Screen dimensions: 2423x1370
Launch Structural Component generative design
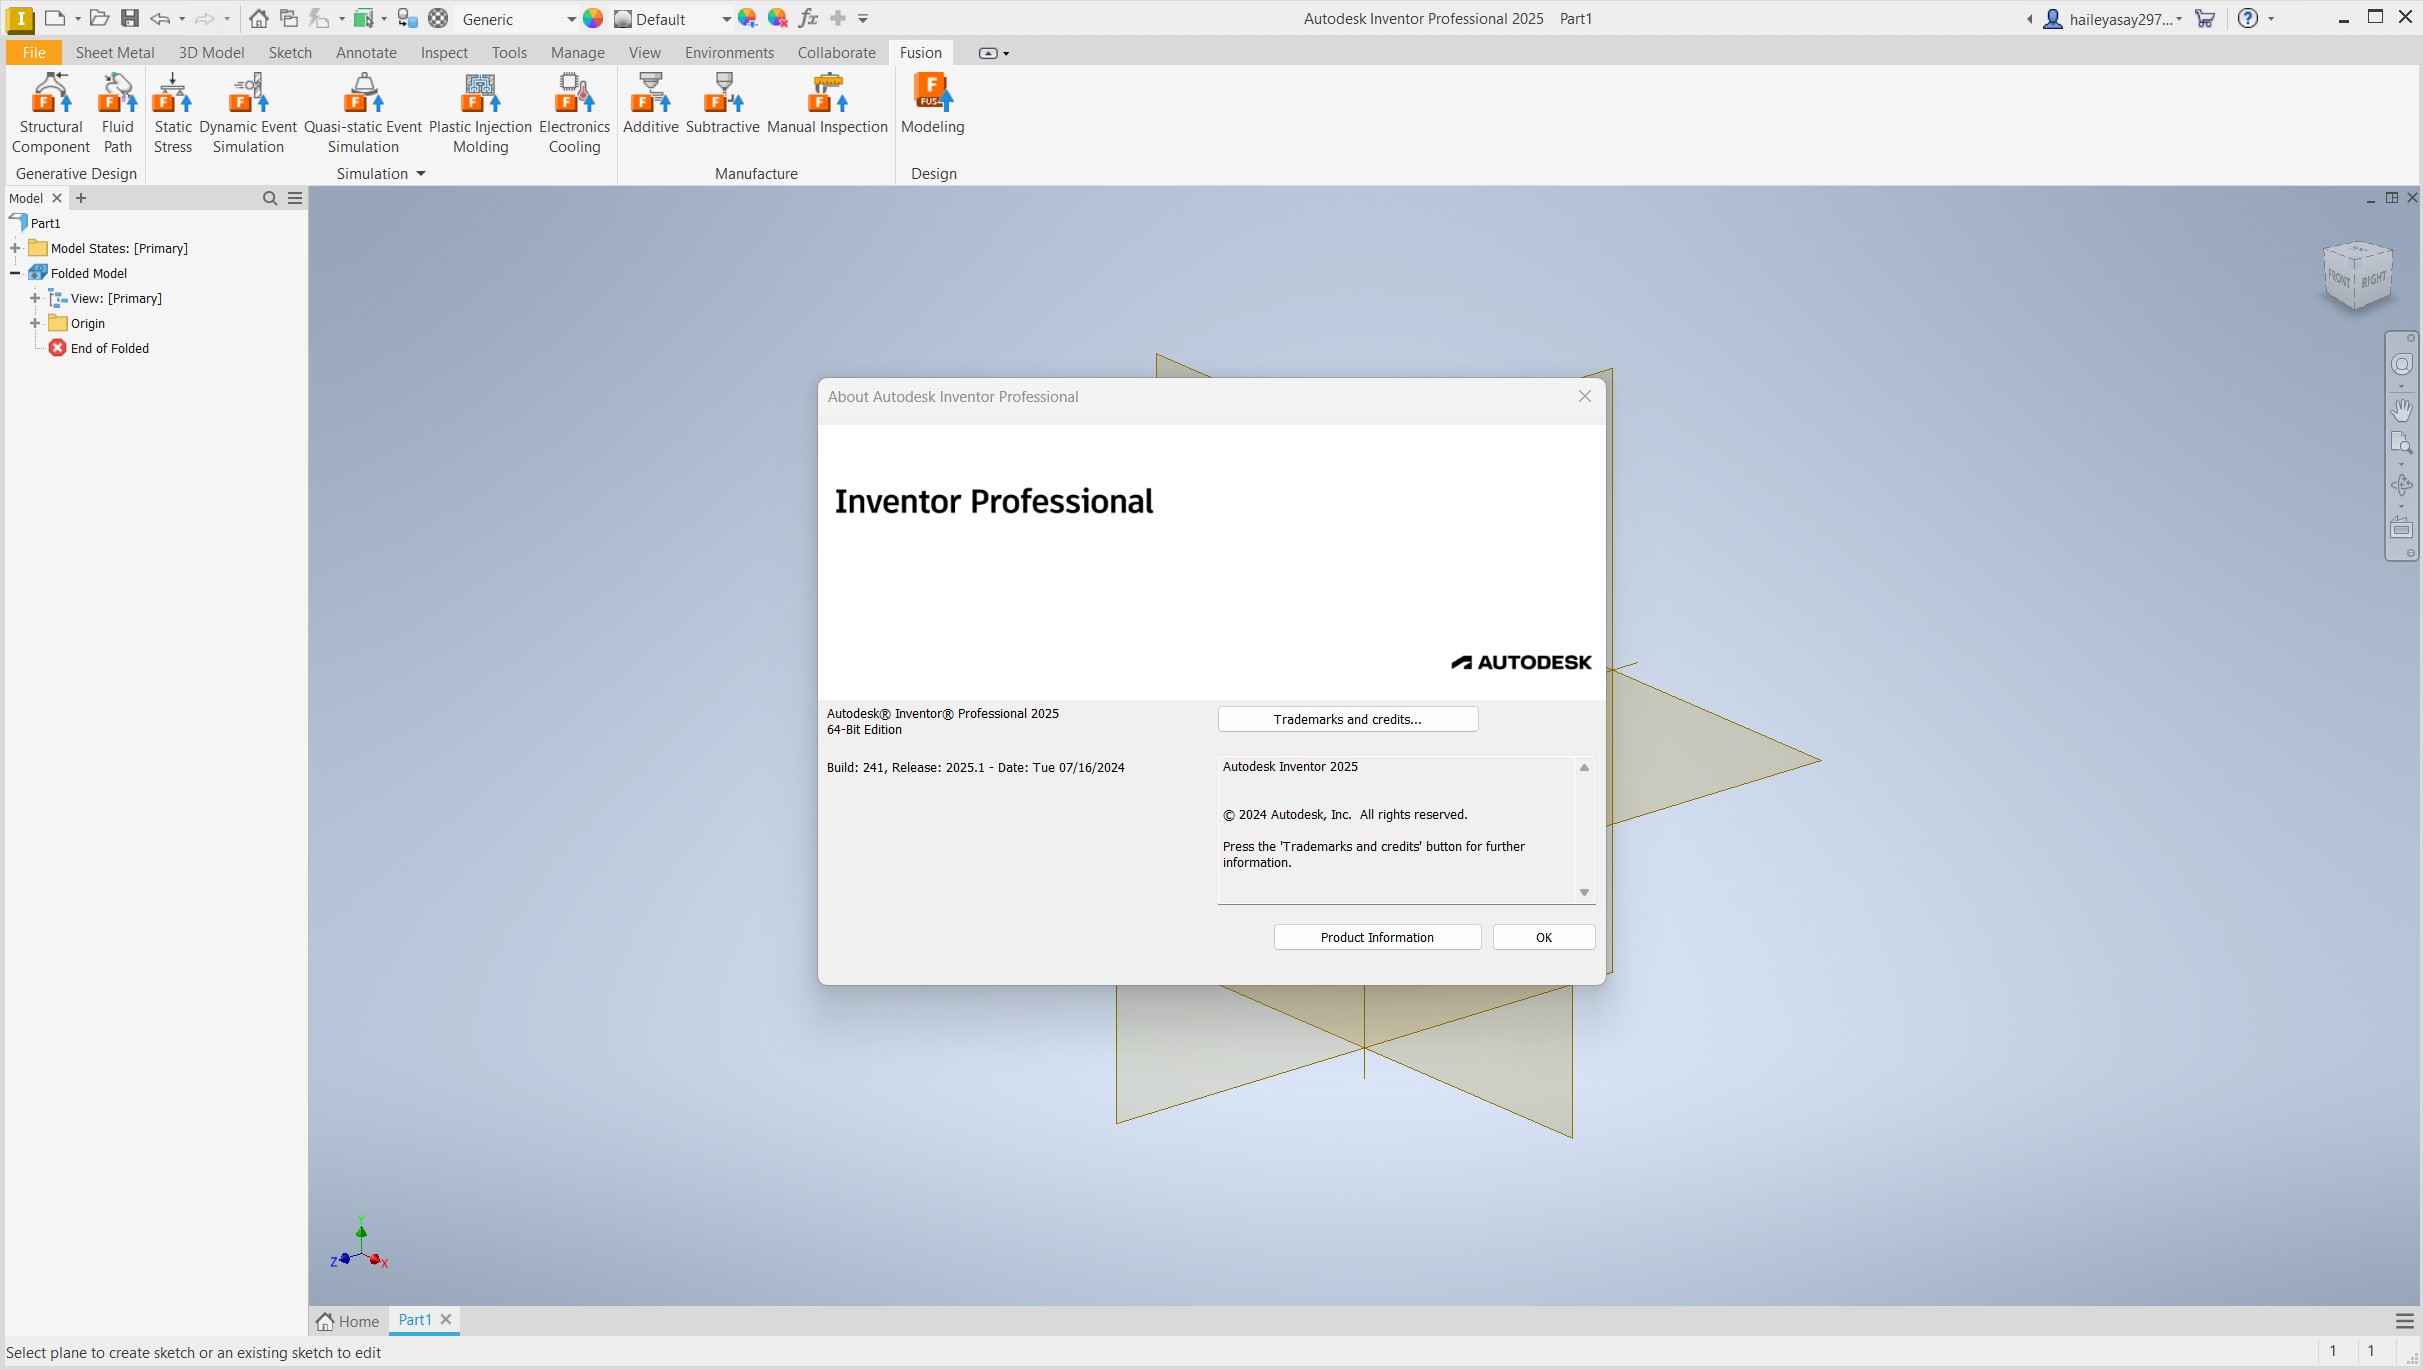51,113
